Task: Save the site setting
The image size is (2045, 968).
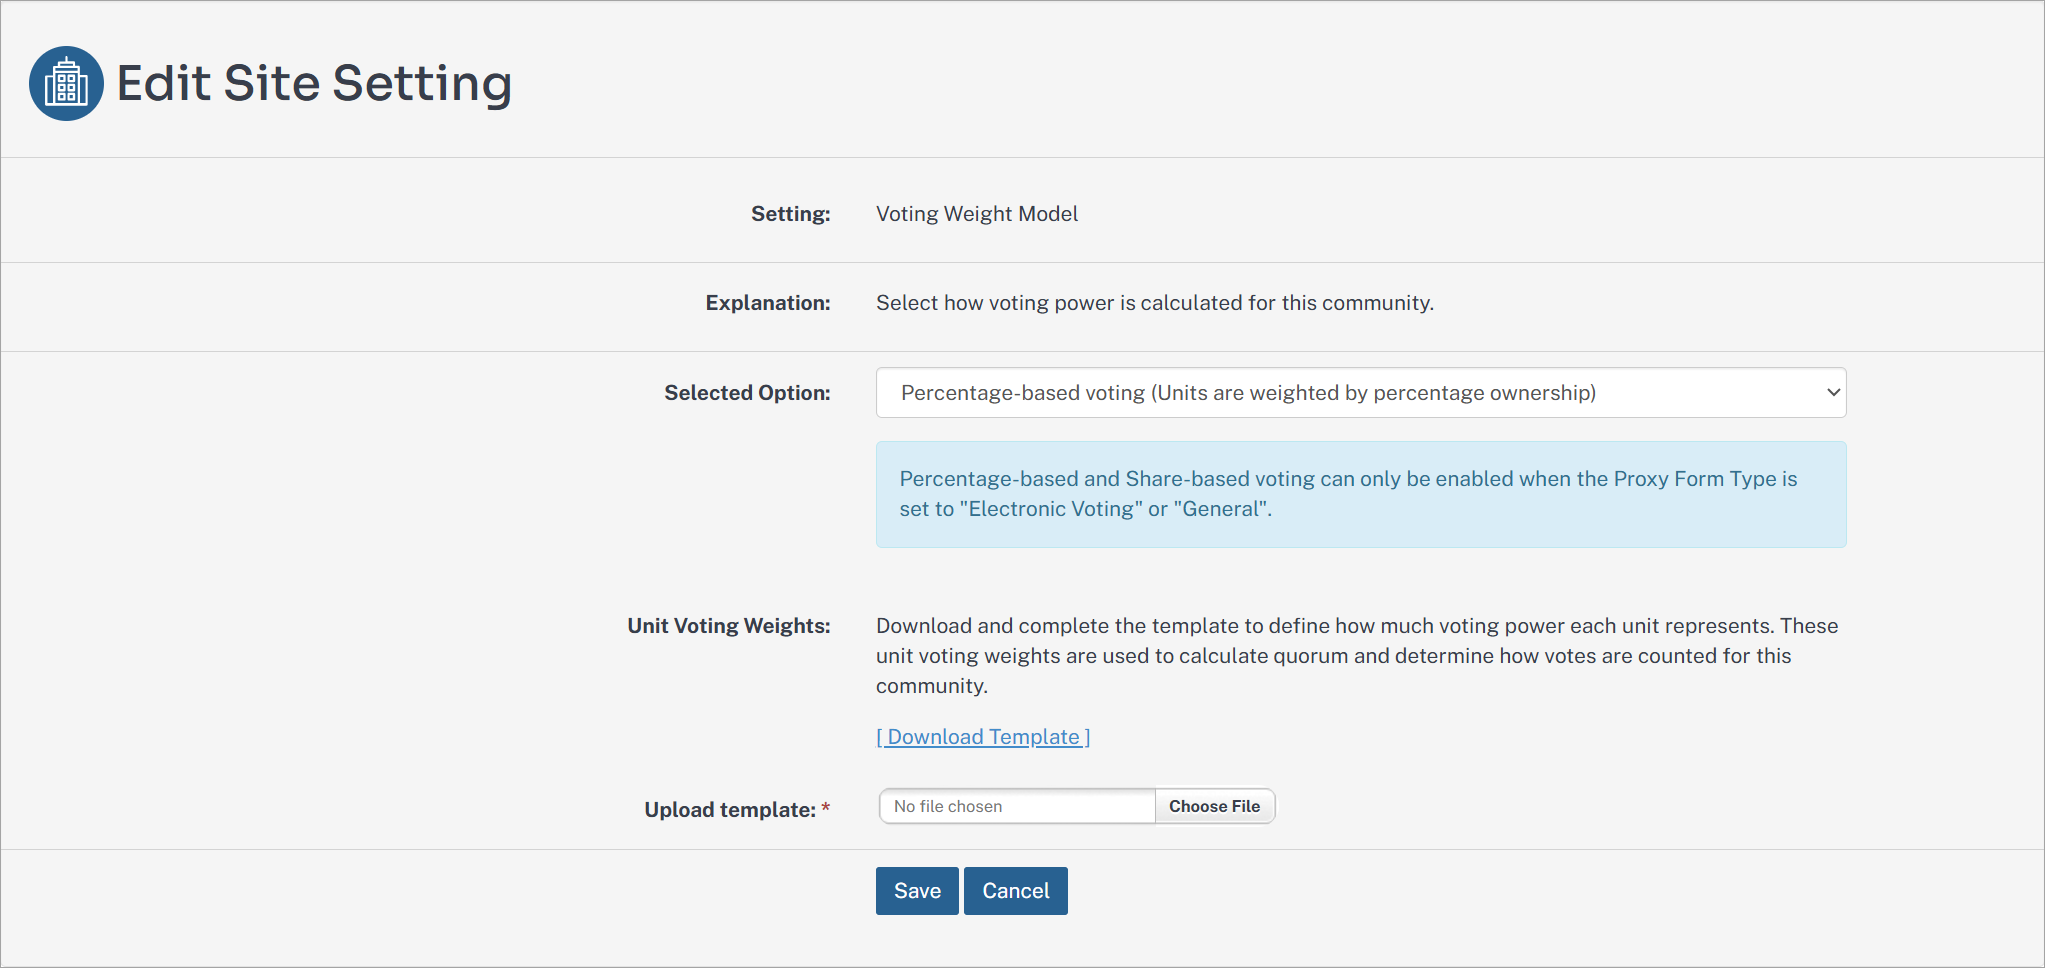Action: 917,891
